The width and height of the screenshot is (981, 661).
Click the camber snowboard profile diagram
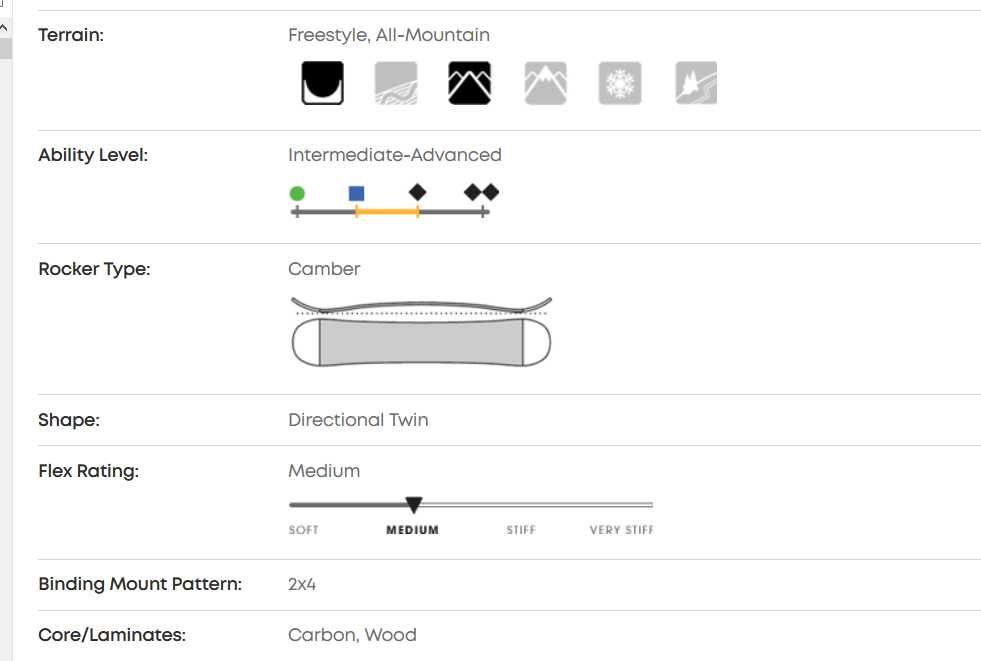[421, 332]
